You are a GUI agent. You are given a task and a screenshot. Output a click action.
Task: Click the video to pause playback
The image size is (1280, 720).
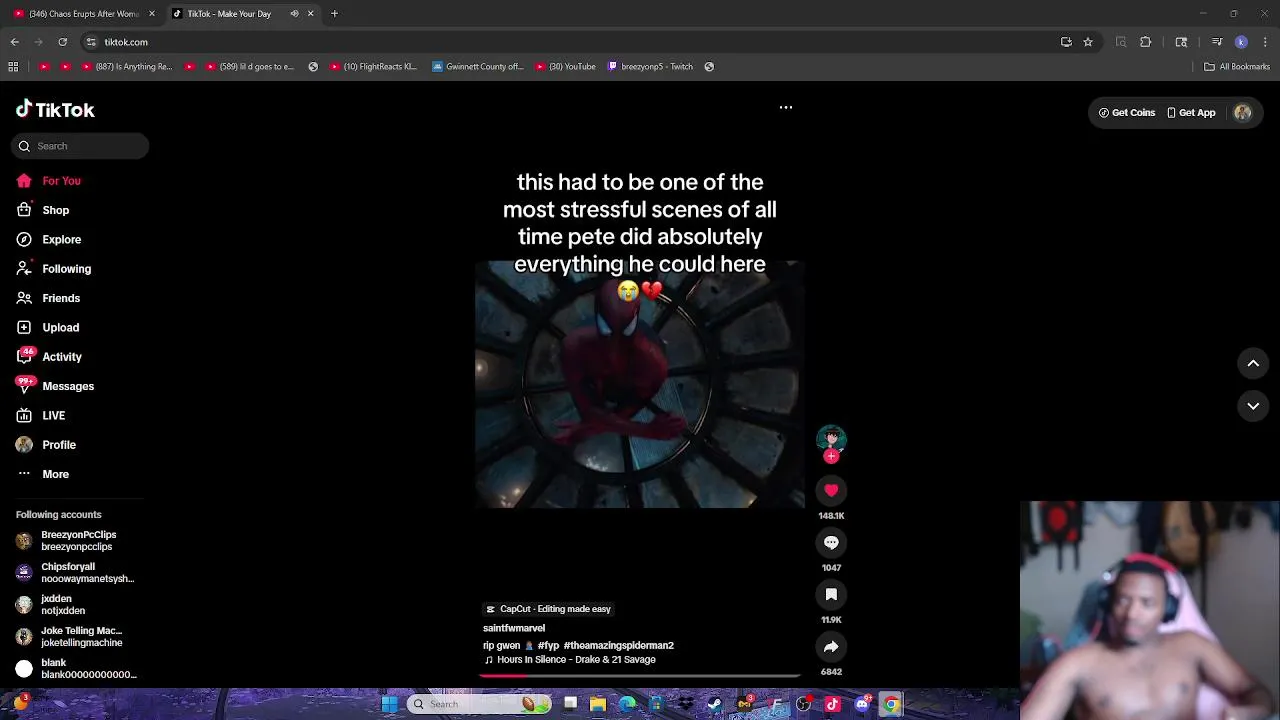(640, 384)
